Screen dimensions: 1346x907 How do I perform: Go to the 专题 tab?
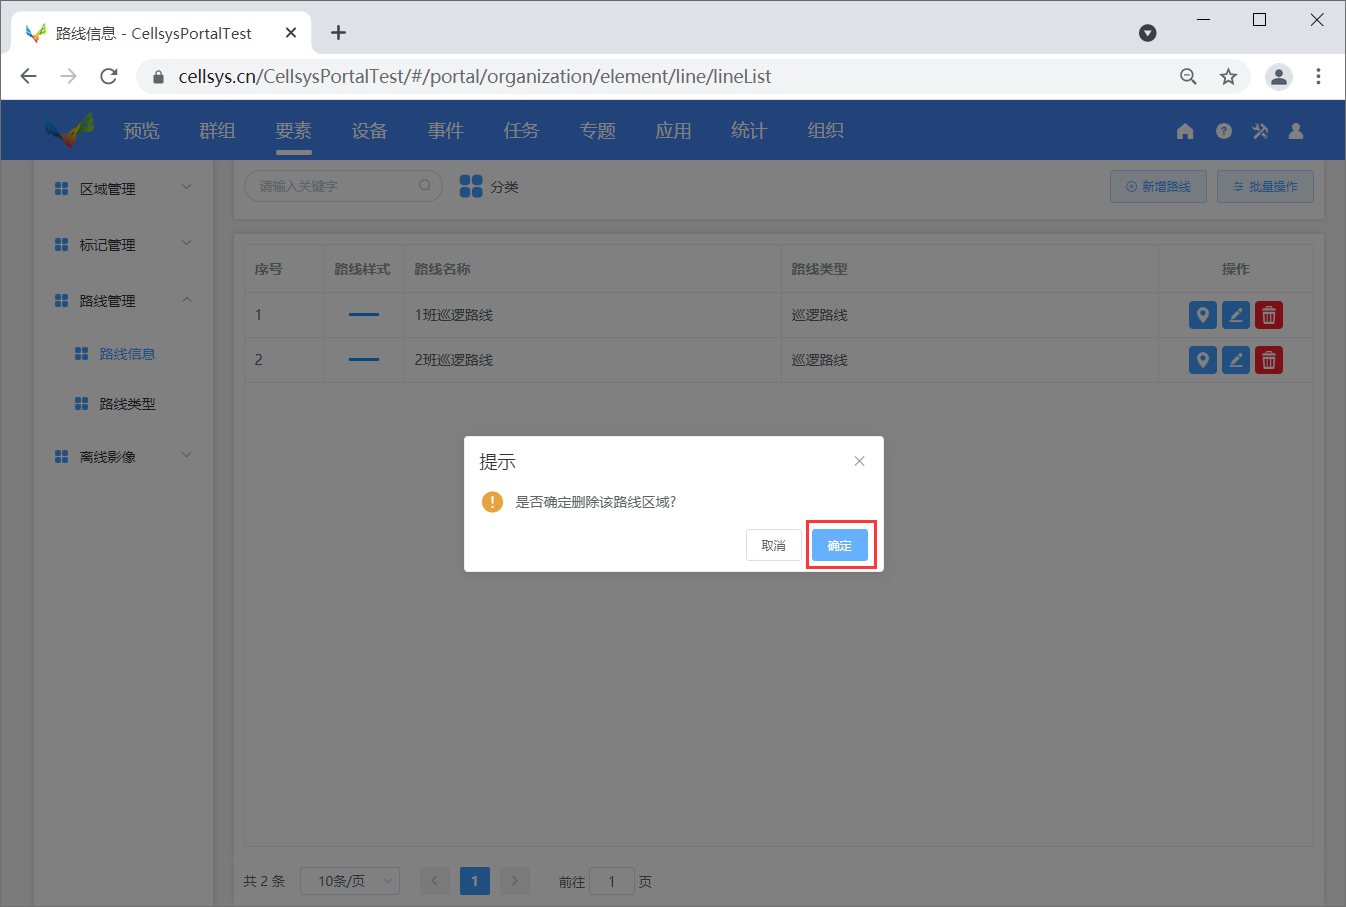click(x=597, y=130)
